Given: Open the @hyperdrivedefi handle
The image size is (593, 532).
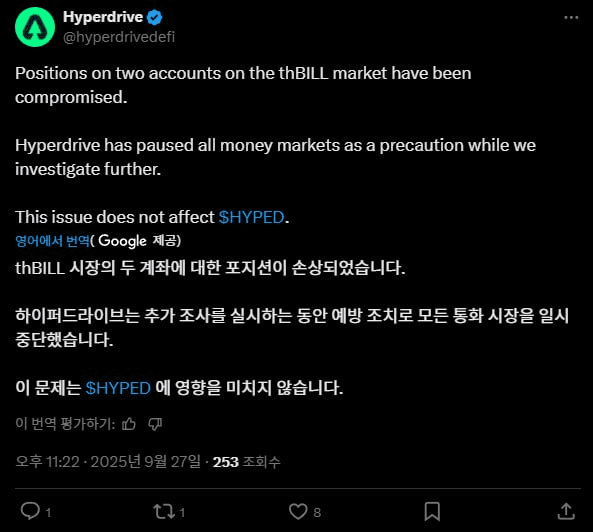Looking at the screenshot, I should tap(119, 37).
